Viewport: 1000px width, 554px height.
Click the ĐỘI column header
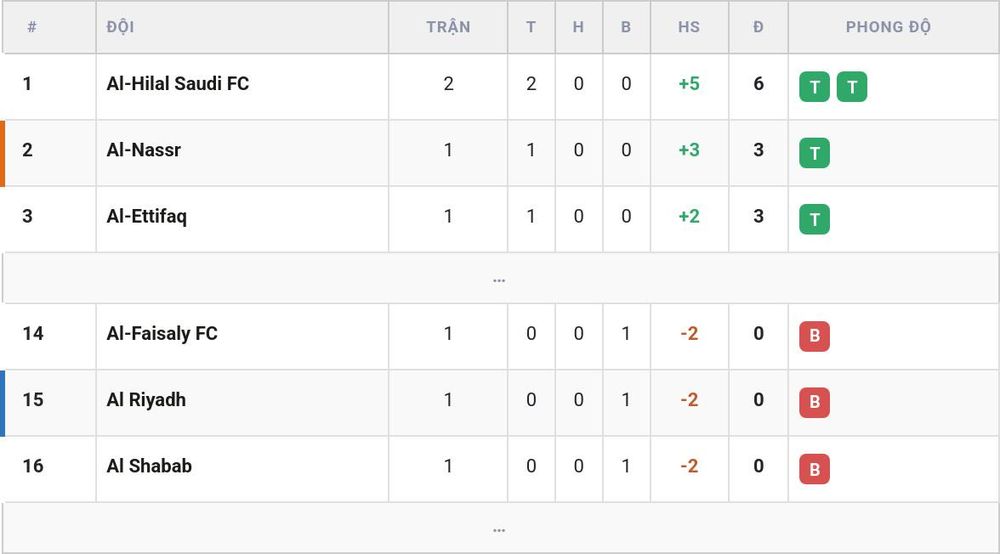click(x=121, y=27)
